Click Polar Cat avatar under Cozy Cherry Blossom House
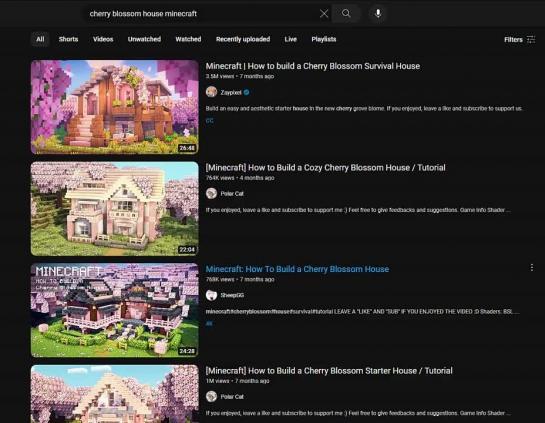This screenshot has width=545, height=423. point(211,193)
